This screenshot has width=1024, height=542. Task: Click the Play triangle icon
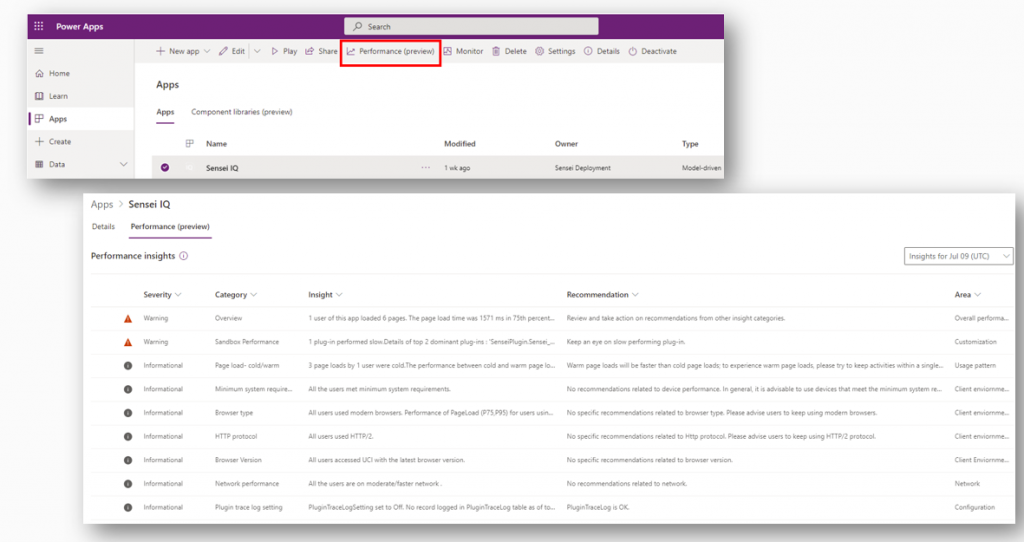275,51
